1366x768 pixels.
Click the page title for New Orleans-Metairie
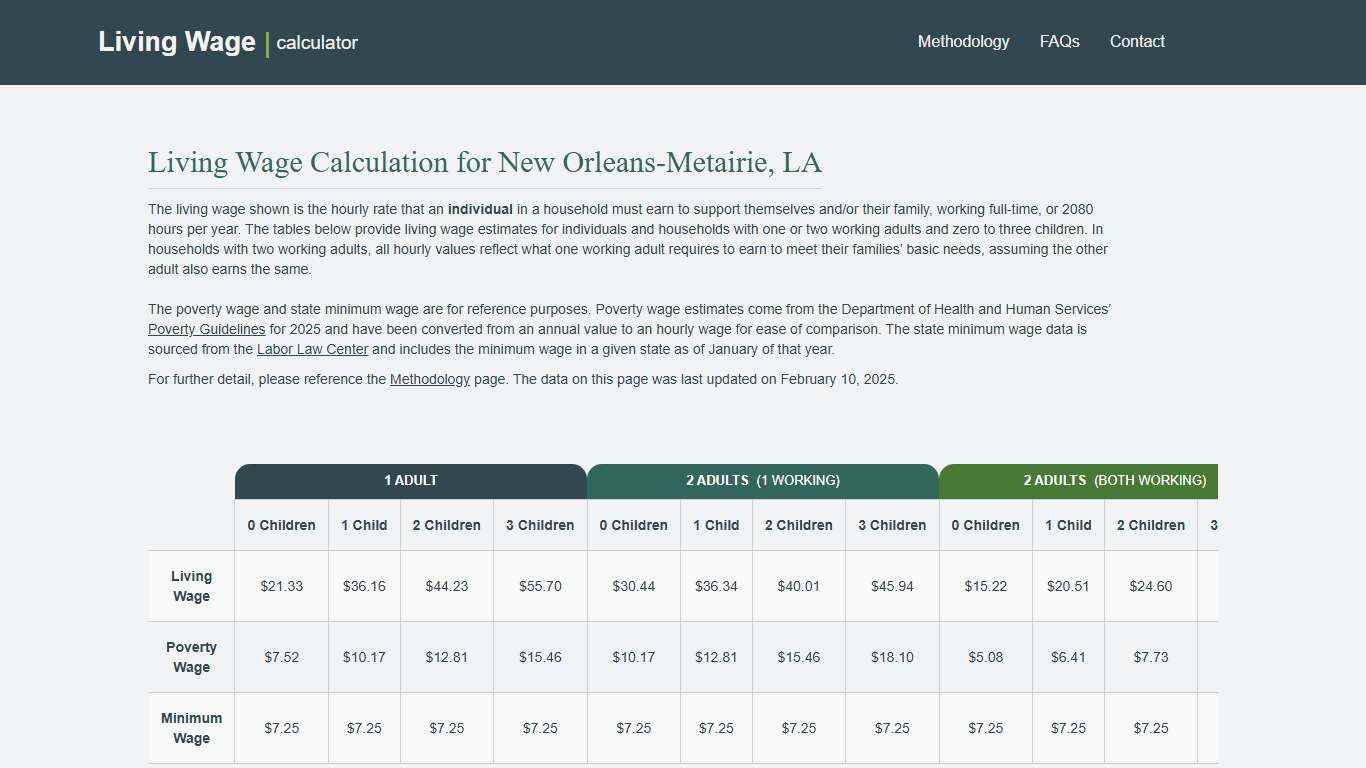coord(484,162)
